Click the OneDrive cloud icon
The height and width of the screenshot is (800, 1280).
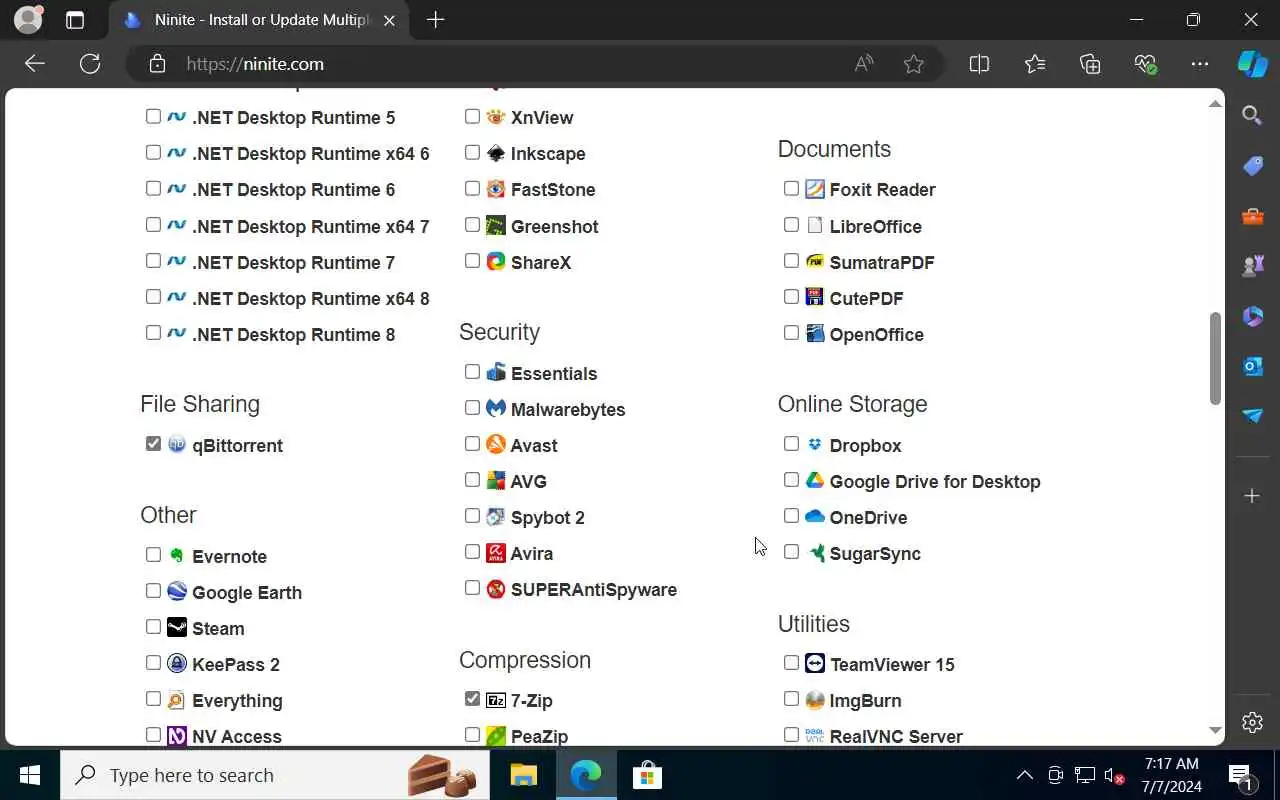click(815, 516)
